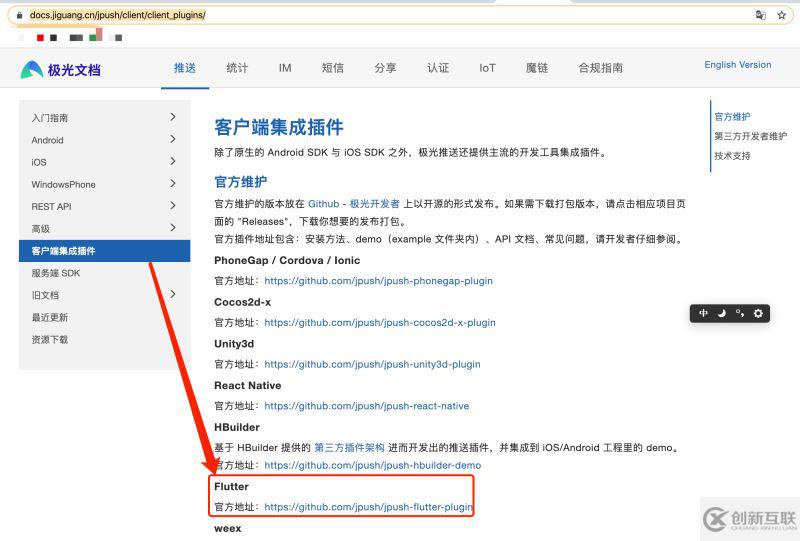Click the Cocos2d-x subsection heading
Screen dimensions: 800x541
(x=242, y=302)
